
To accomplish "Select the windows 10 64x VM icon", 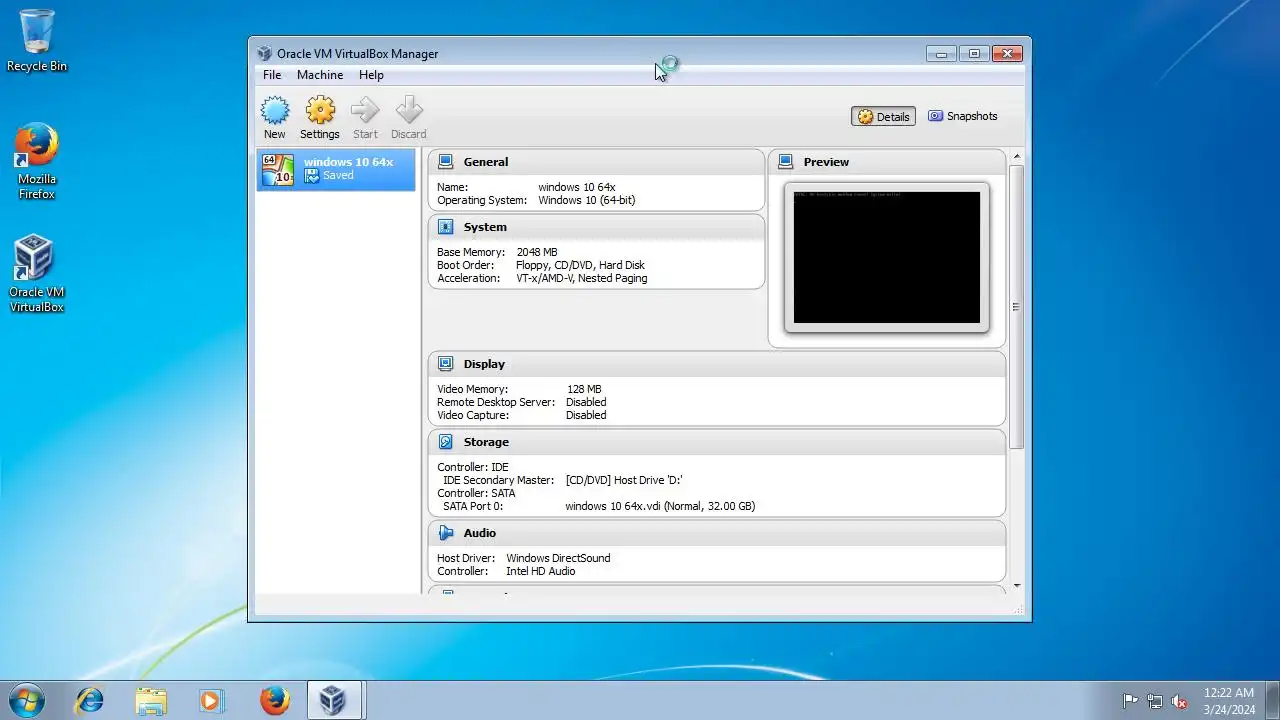I will (277, 170).
